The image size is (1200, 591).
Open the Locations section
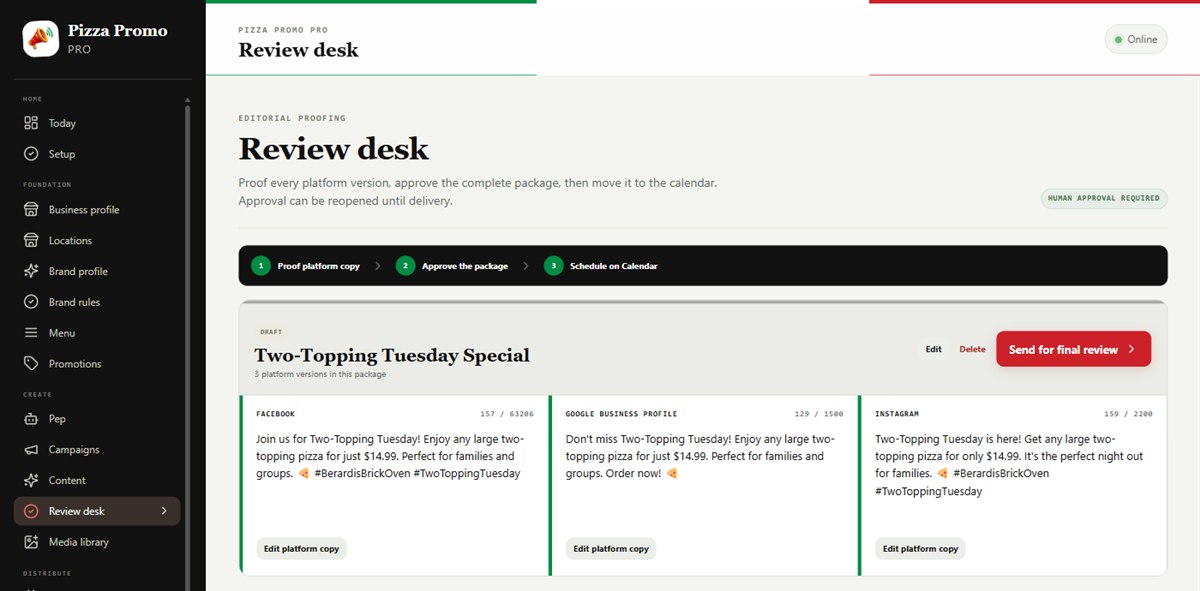97,241
